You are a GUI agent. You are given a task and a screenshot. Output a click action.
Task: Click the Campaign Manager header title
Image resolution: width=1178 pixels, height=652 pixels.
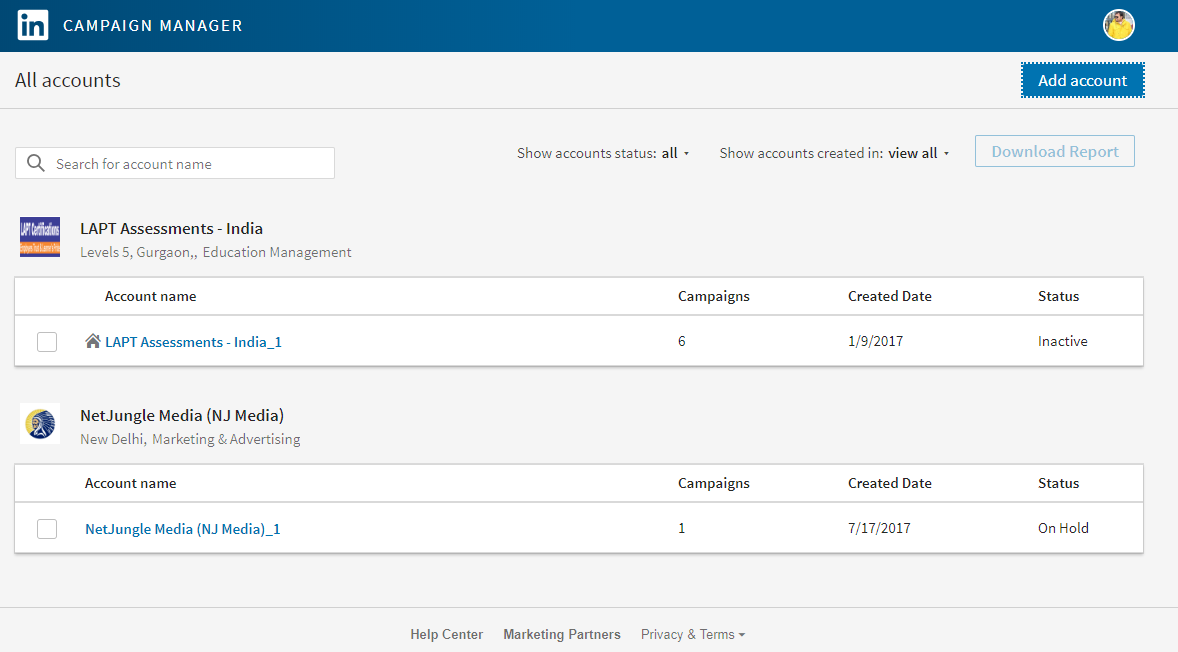click(x=153, y=26)
